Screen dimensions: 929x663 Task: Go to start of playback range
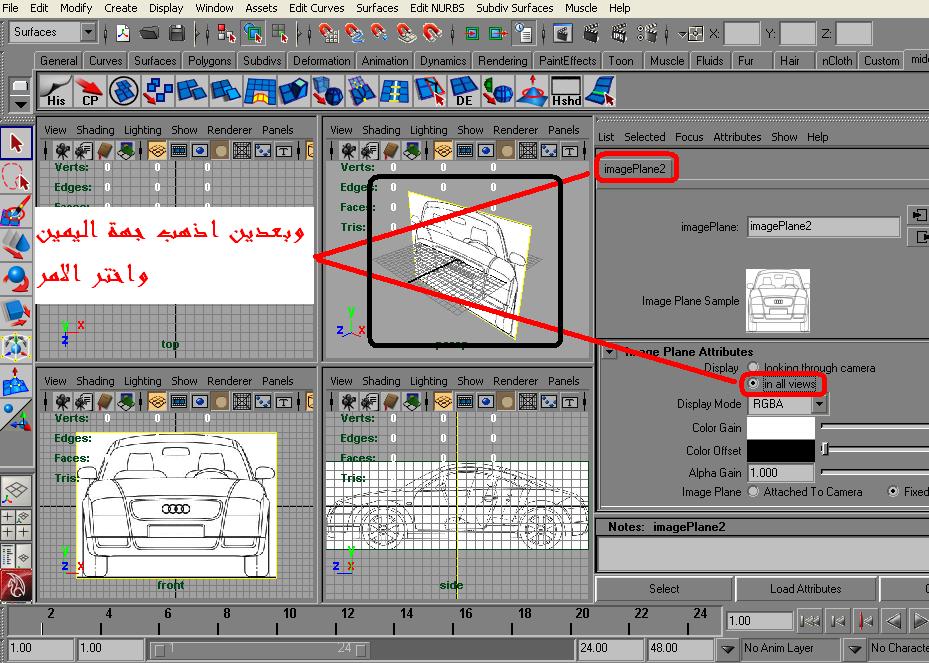tap(809, 621)
